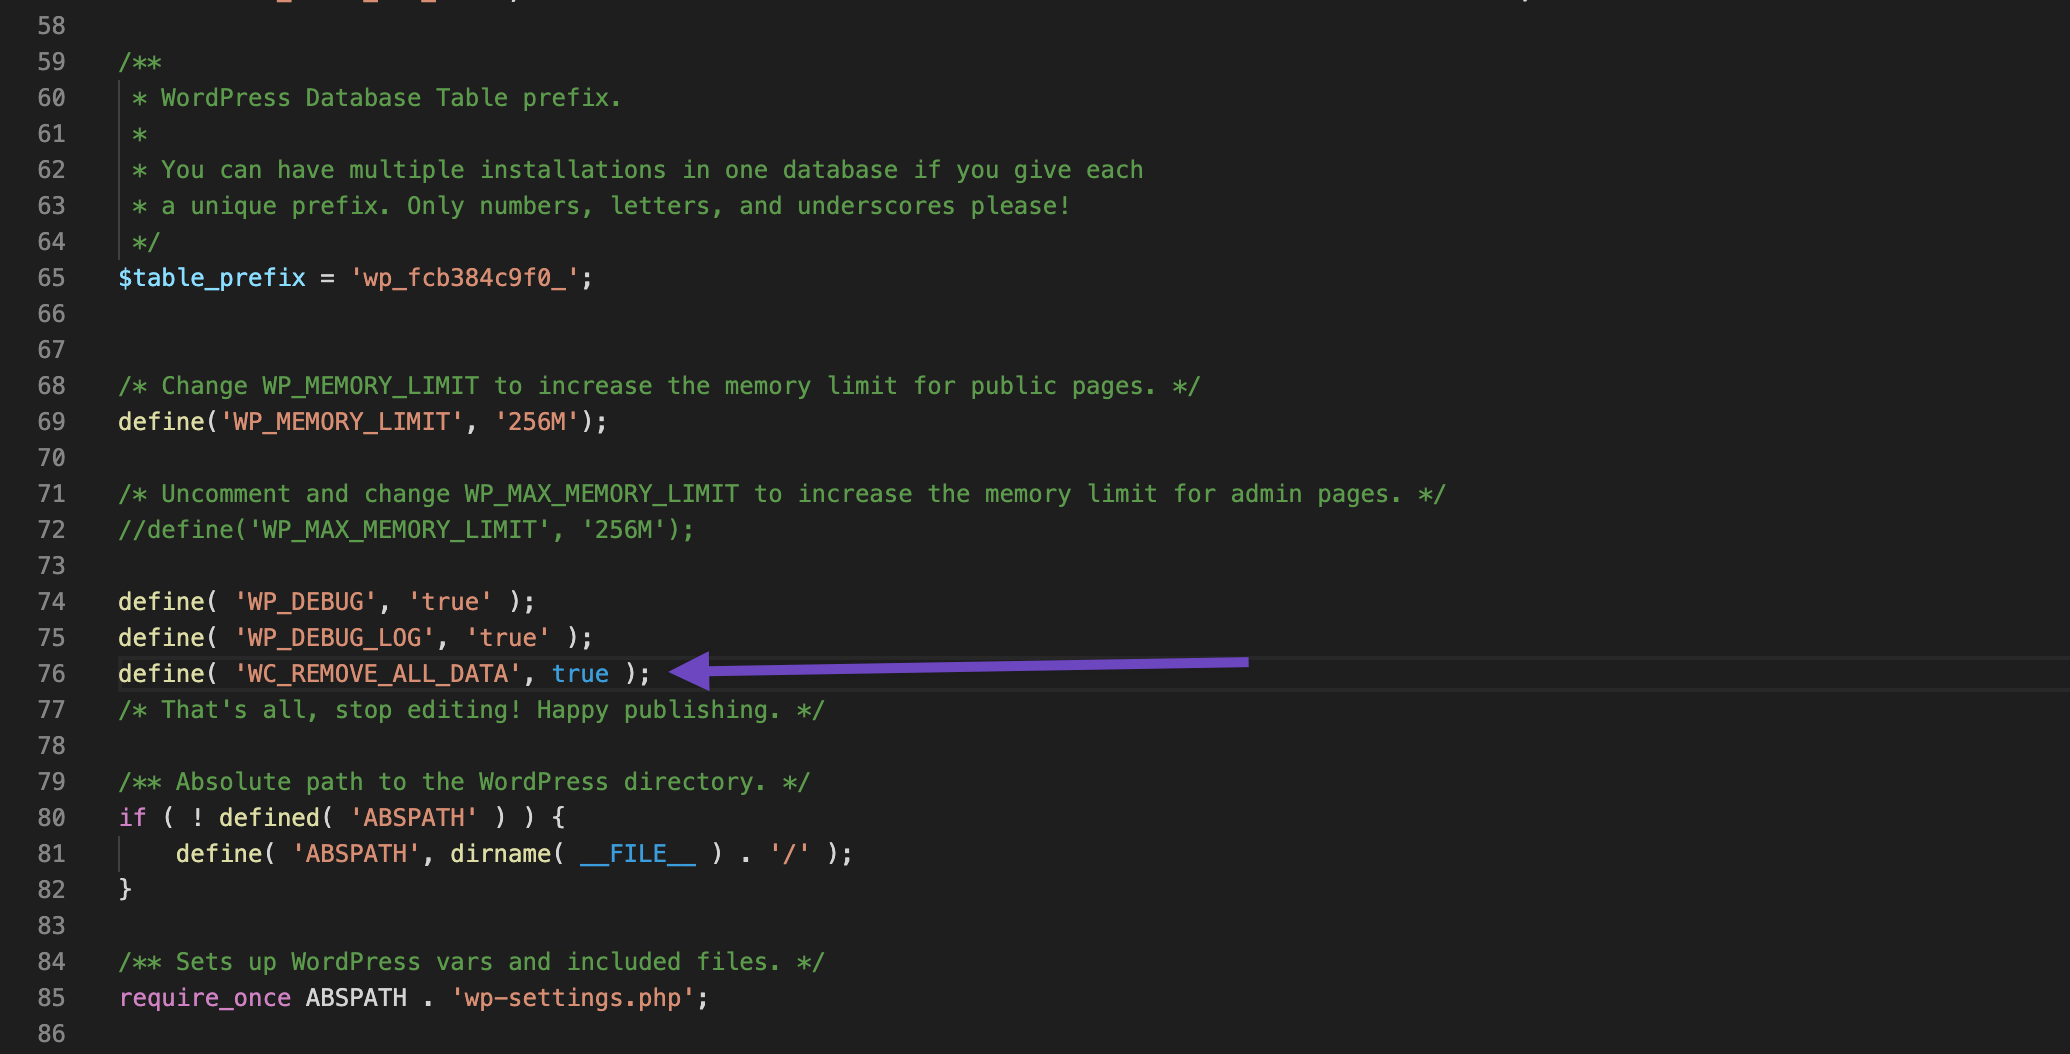Click the comment closer */ on line 64
The width and height of the screenshot is (2070, 1054).
click(x=146, y=242)
